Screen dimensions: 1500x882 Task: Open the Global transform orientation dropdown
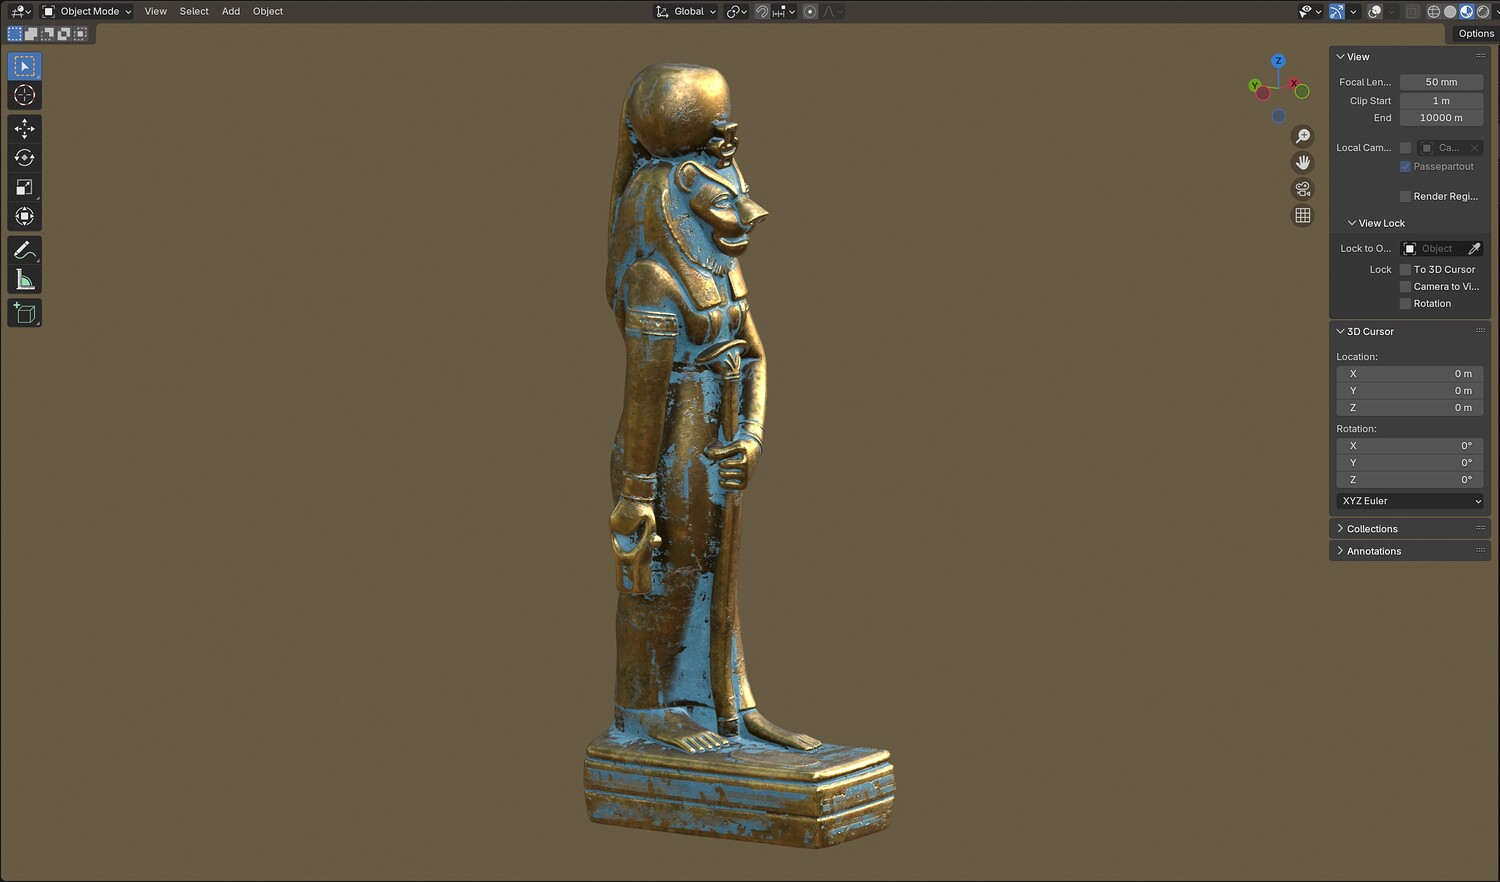(x=686, y=12)
